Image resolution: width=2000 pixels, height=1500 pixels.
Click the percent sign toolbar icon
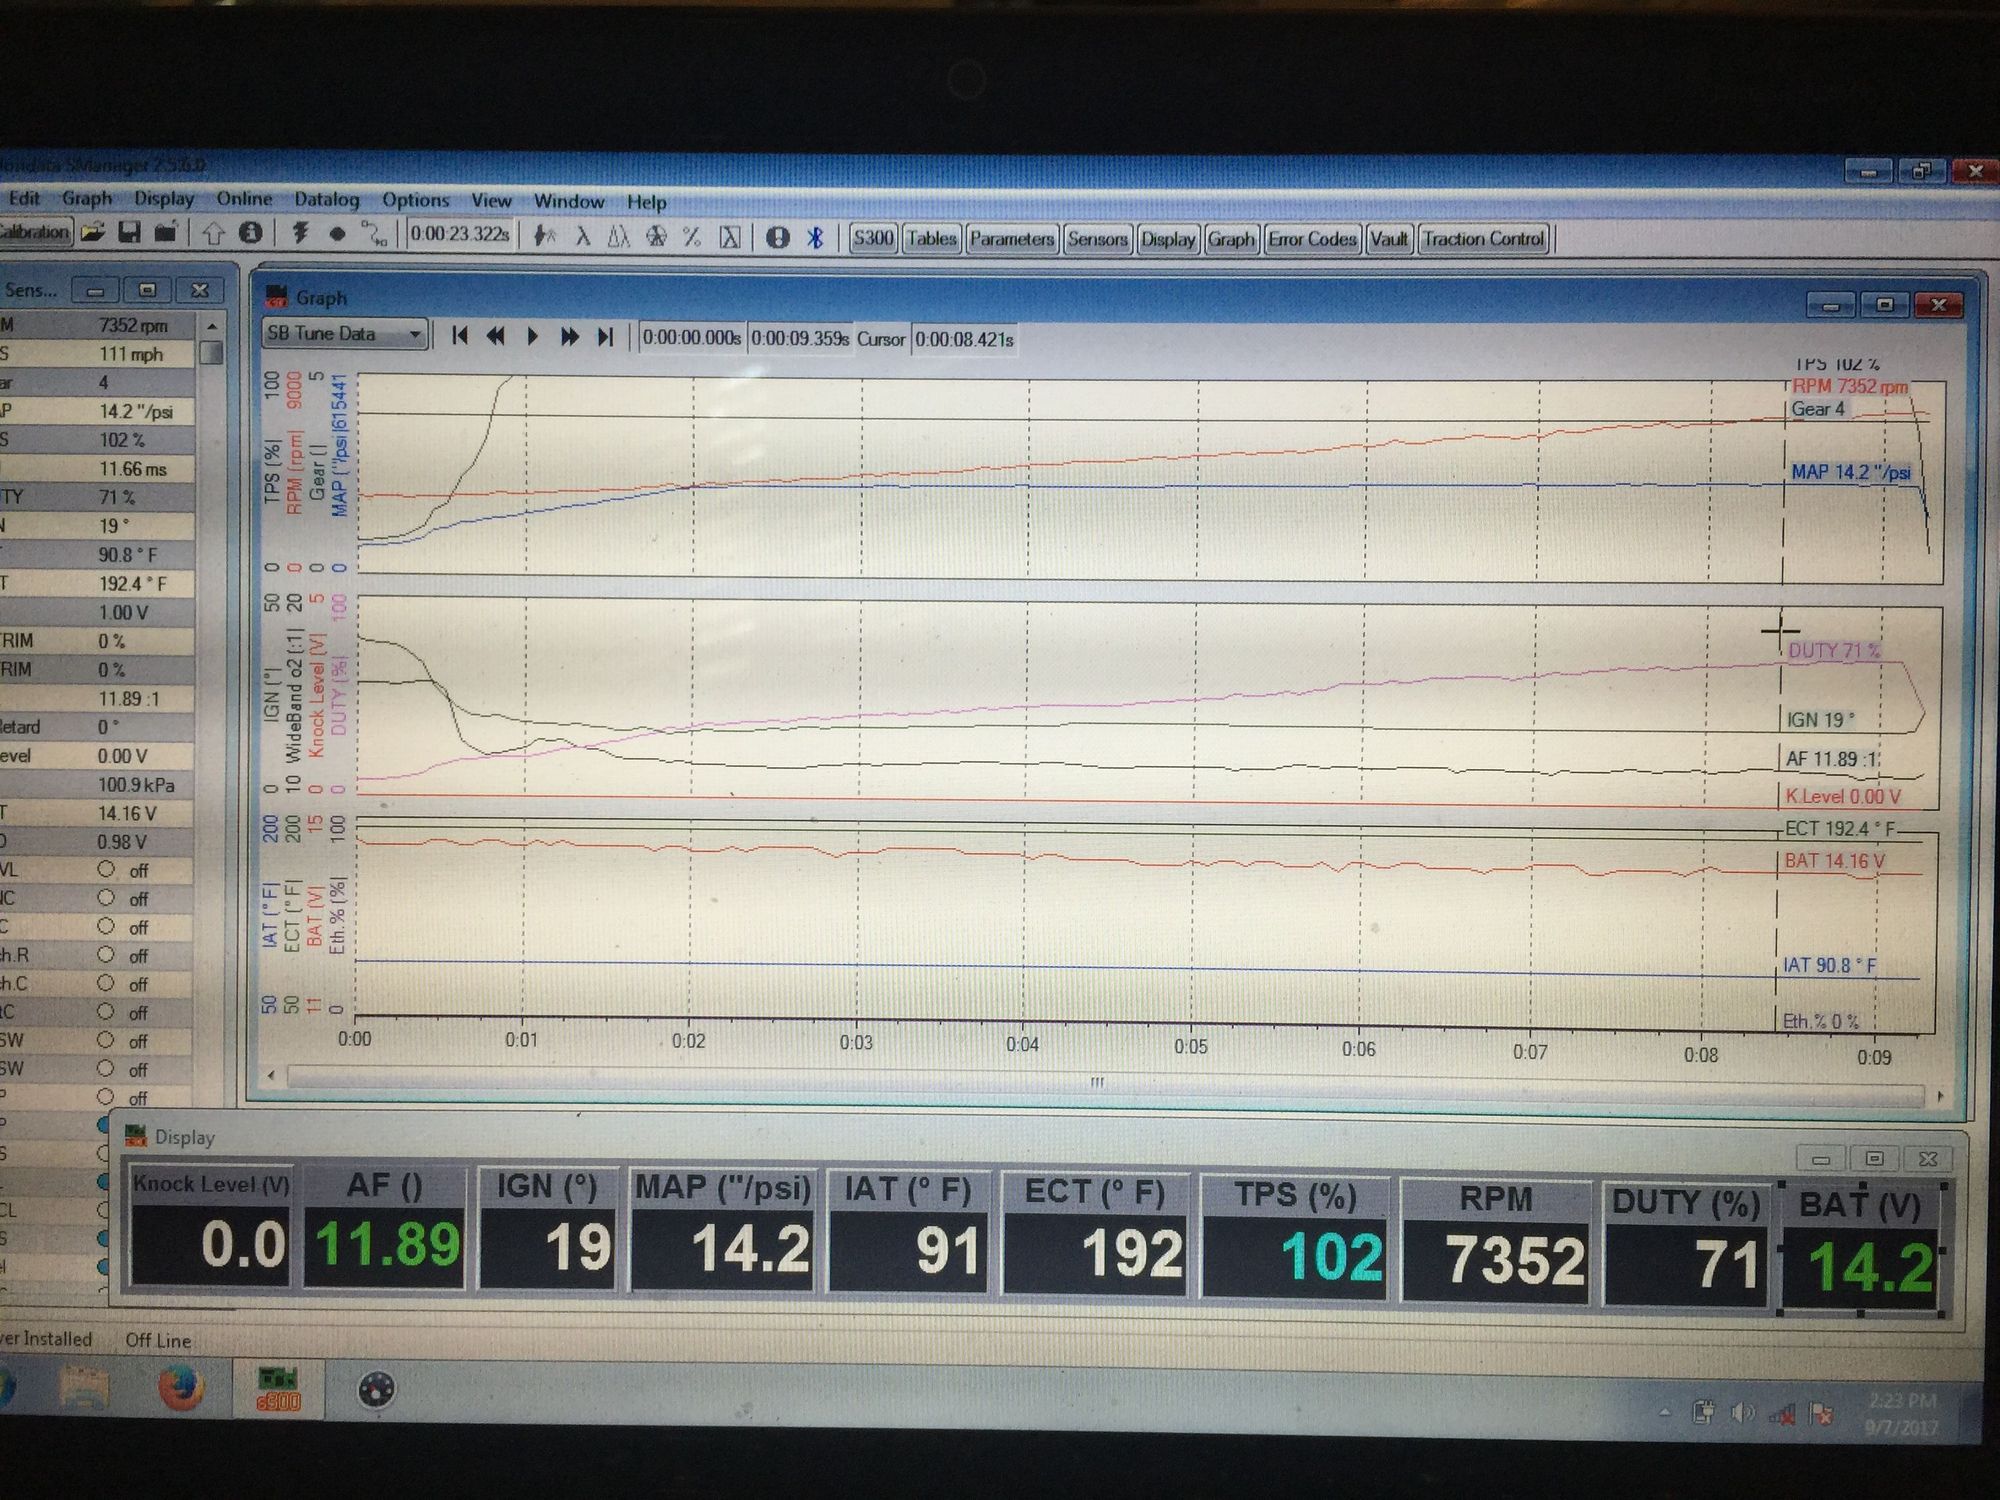pyautogui.click(x=691, y=237)
